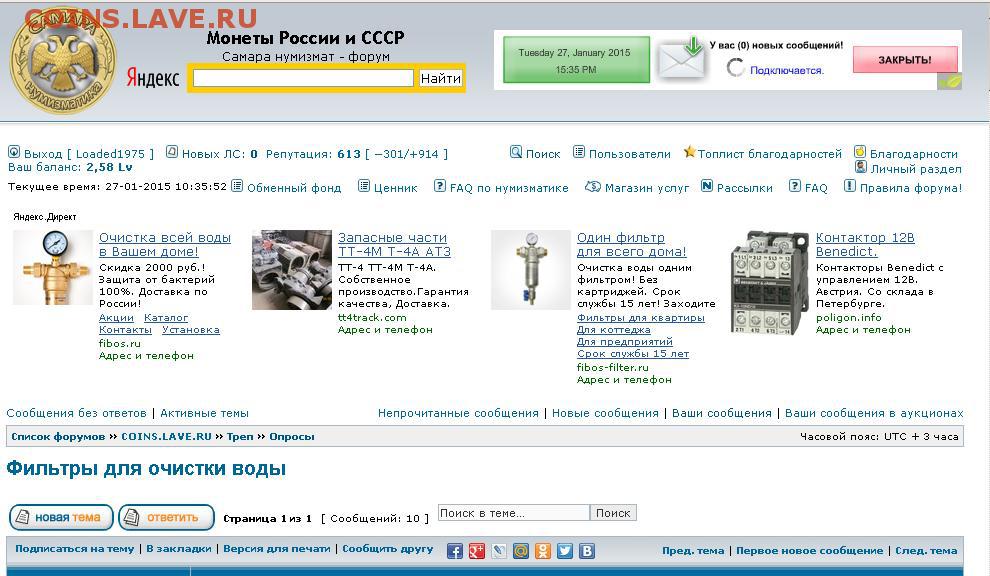The height and width of the screenshot is (576, 990).
Task: Share the topic on Google Plus
Action: click(x=477, y=551)
